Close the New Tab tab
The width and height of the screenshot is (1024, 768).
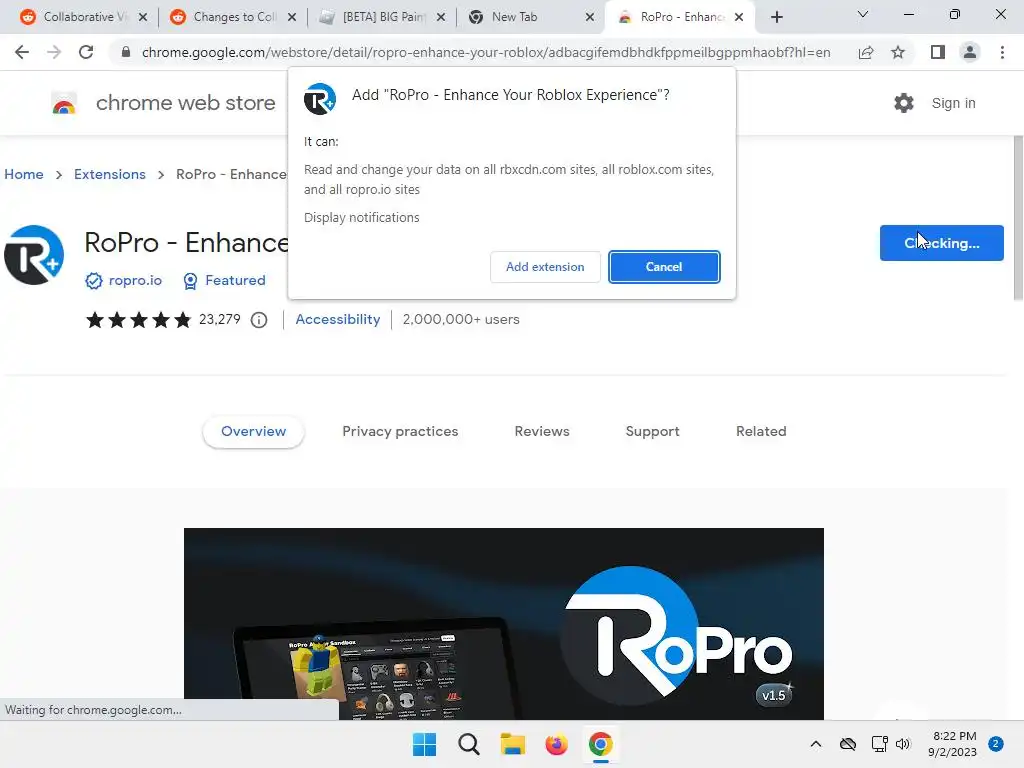click(x=590, y=17)
